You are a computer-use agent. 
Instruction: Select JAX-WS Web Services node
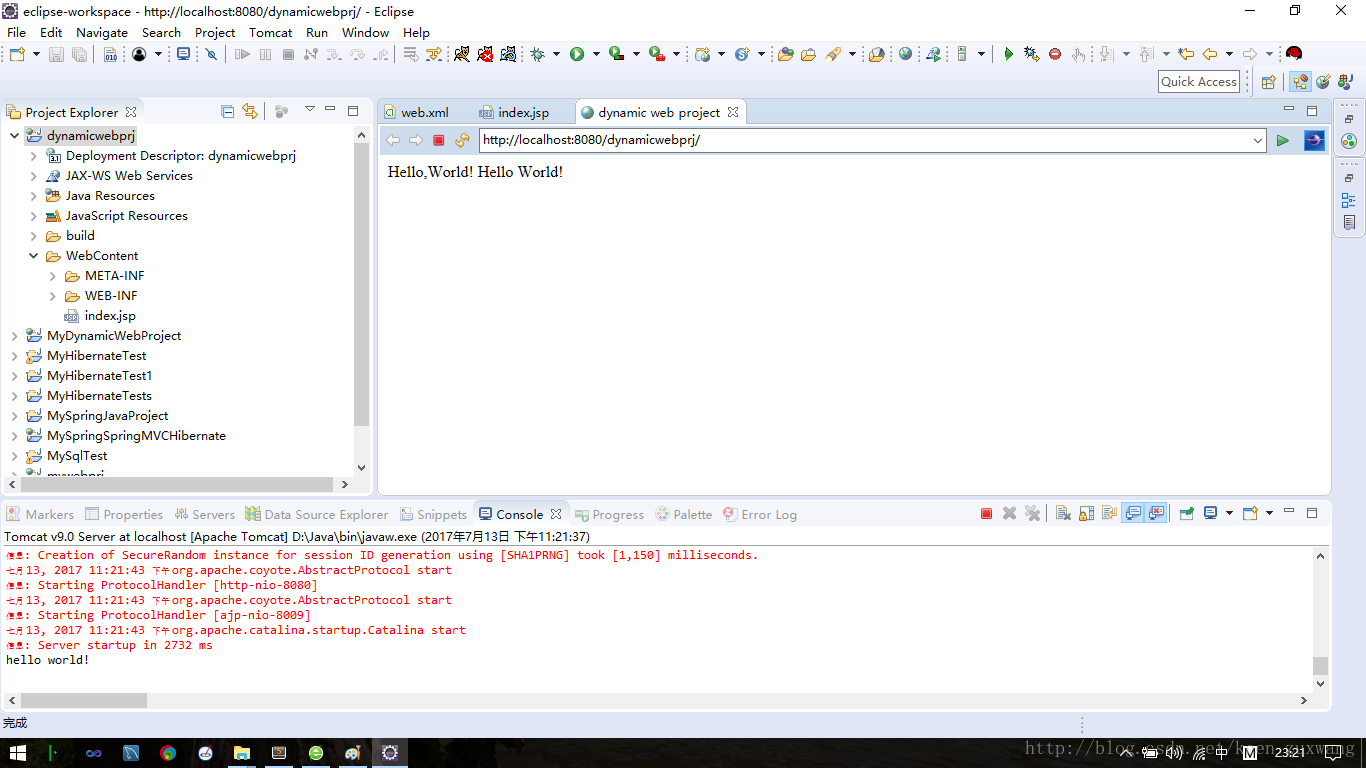click(129, 176)
